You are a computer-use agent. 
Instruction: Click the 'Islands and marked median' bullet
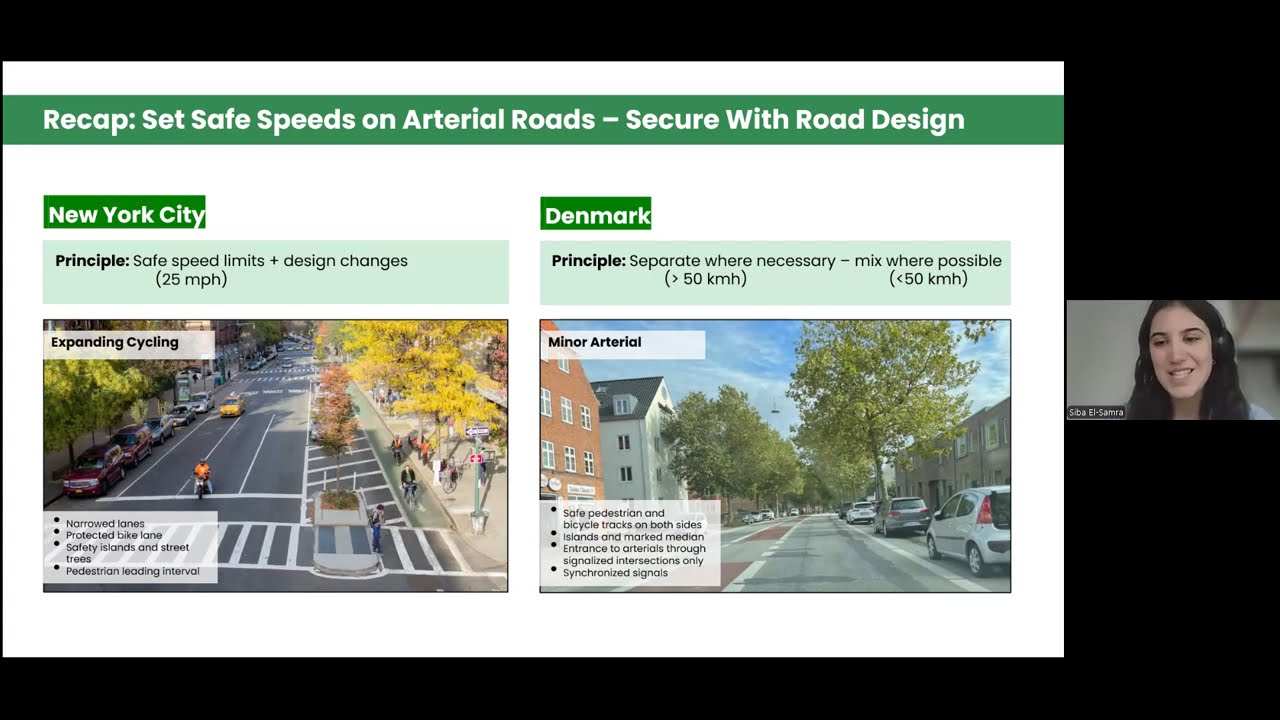pyautogui.click(x=633, y=537)
